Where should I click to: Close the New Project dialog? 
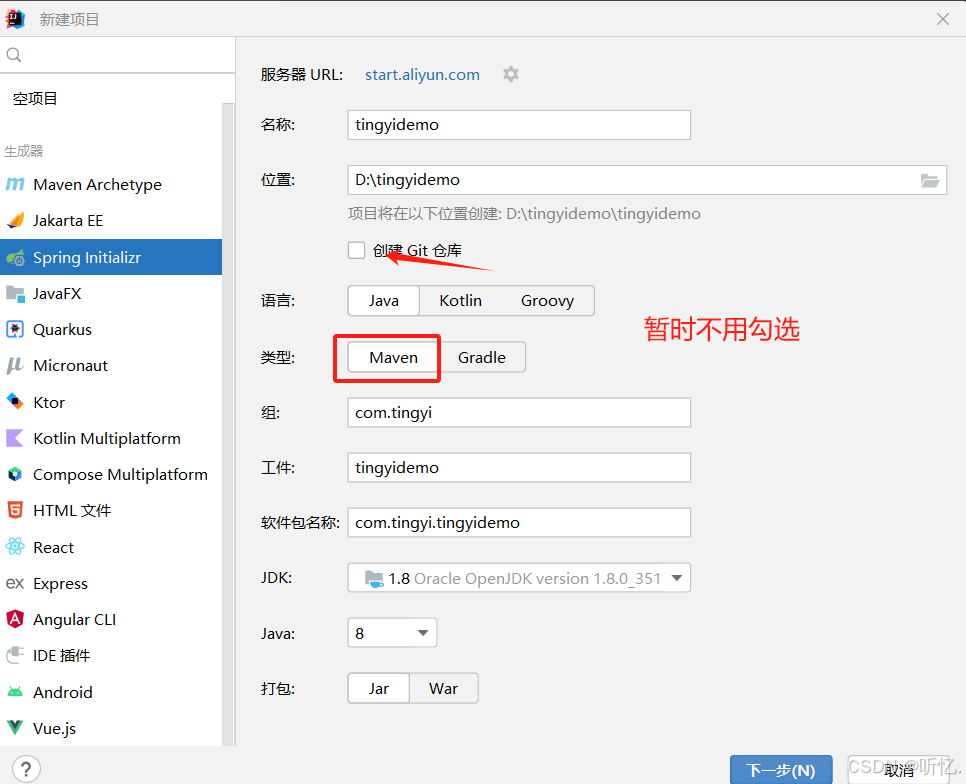(943, 19)
